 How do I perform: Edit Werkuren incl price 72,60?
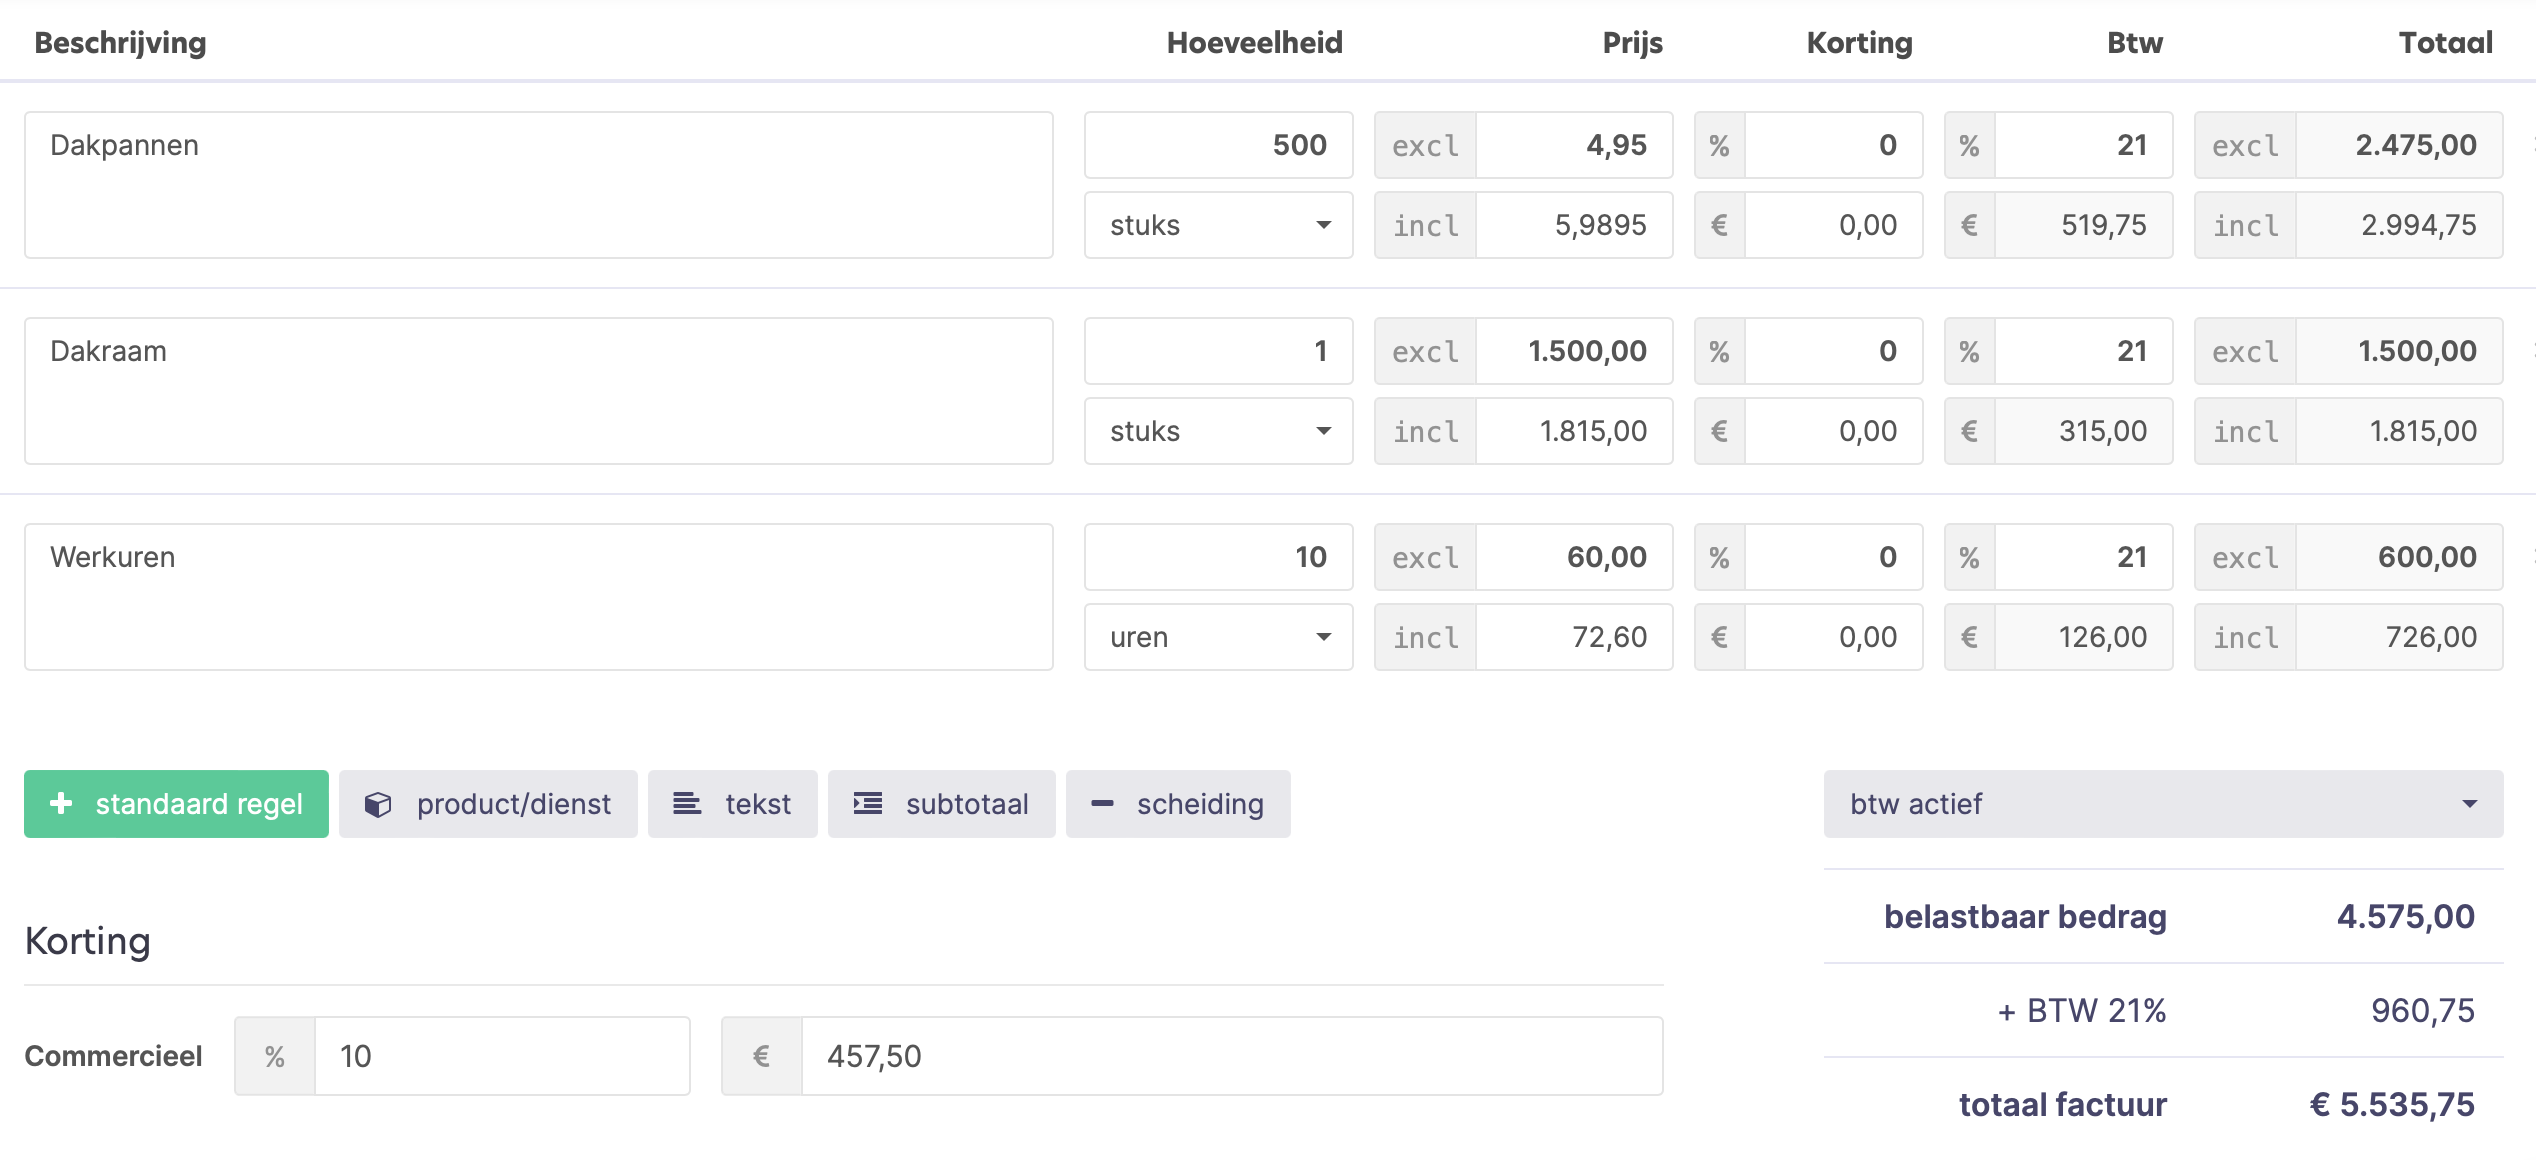[1574, 638]
